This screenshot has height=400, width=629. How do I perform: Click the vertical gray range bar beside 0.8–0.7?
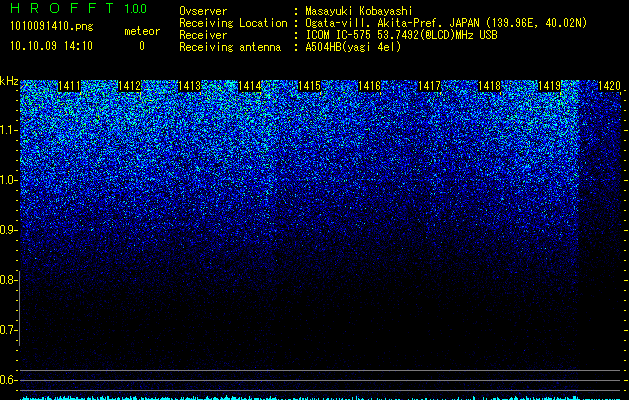pos(19,308)
